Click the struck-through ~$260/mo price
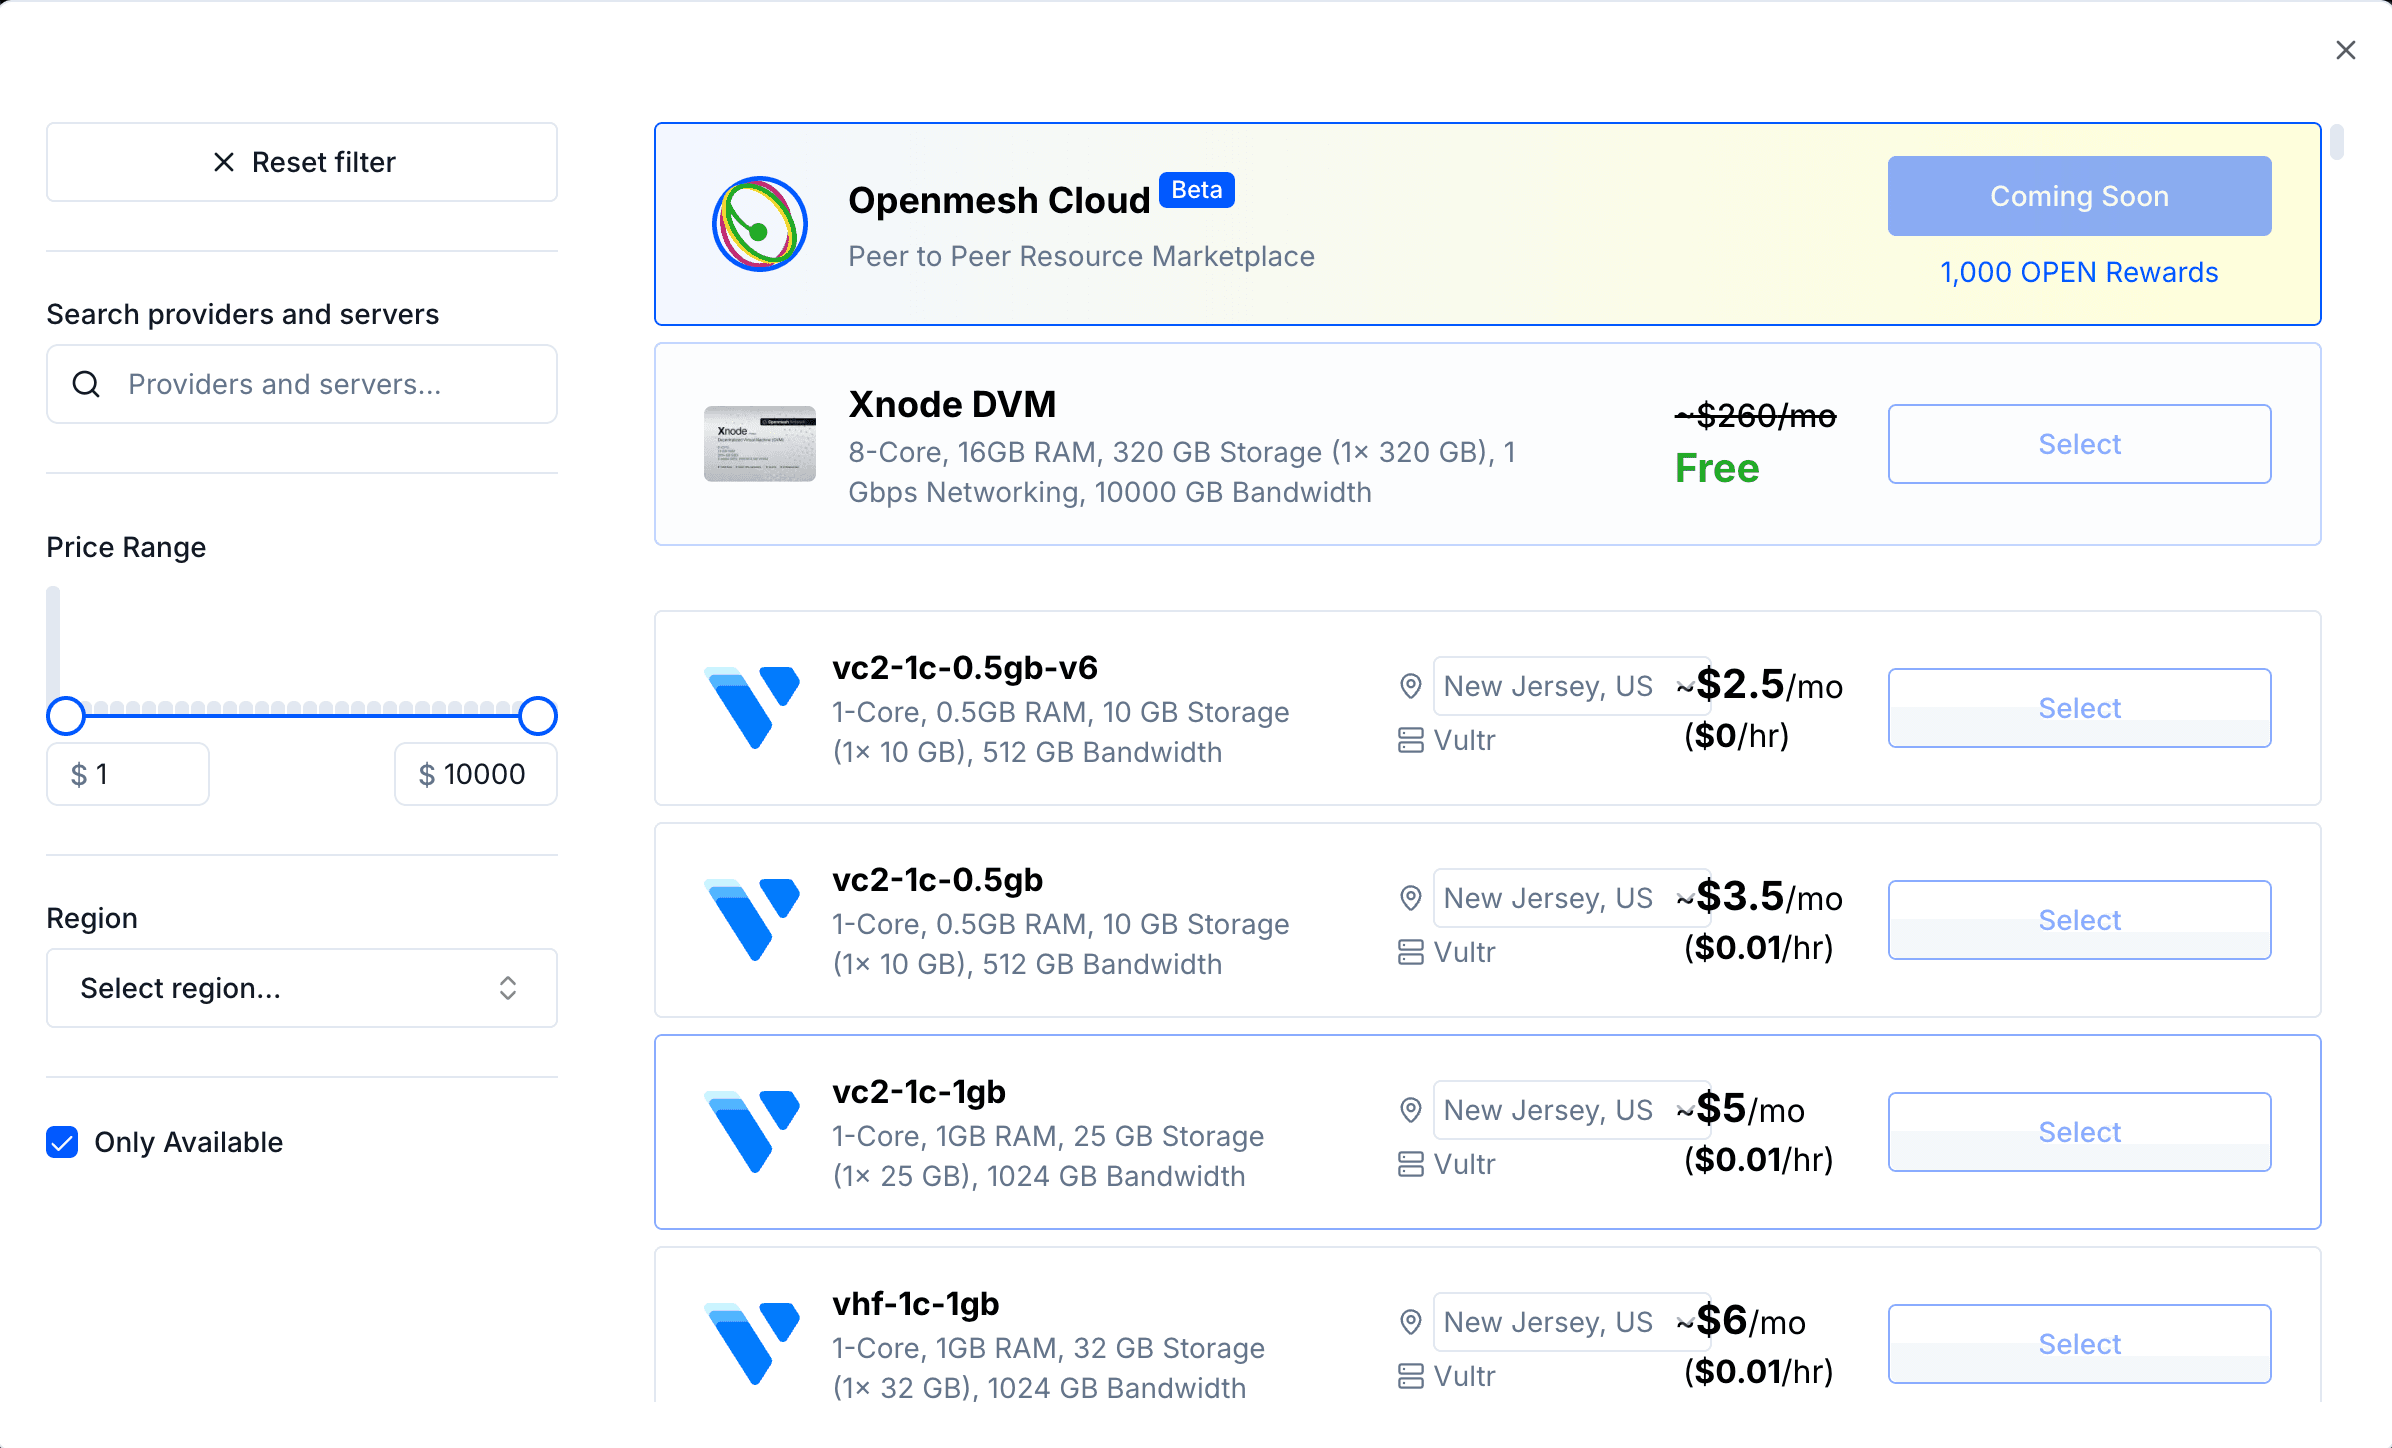 point(1756,415)
